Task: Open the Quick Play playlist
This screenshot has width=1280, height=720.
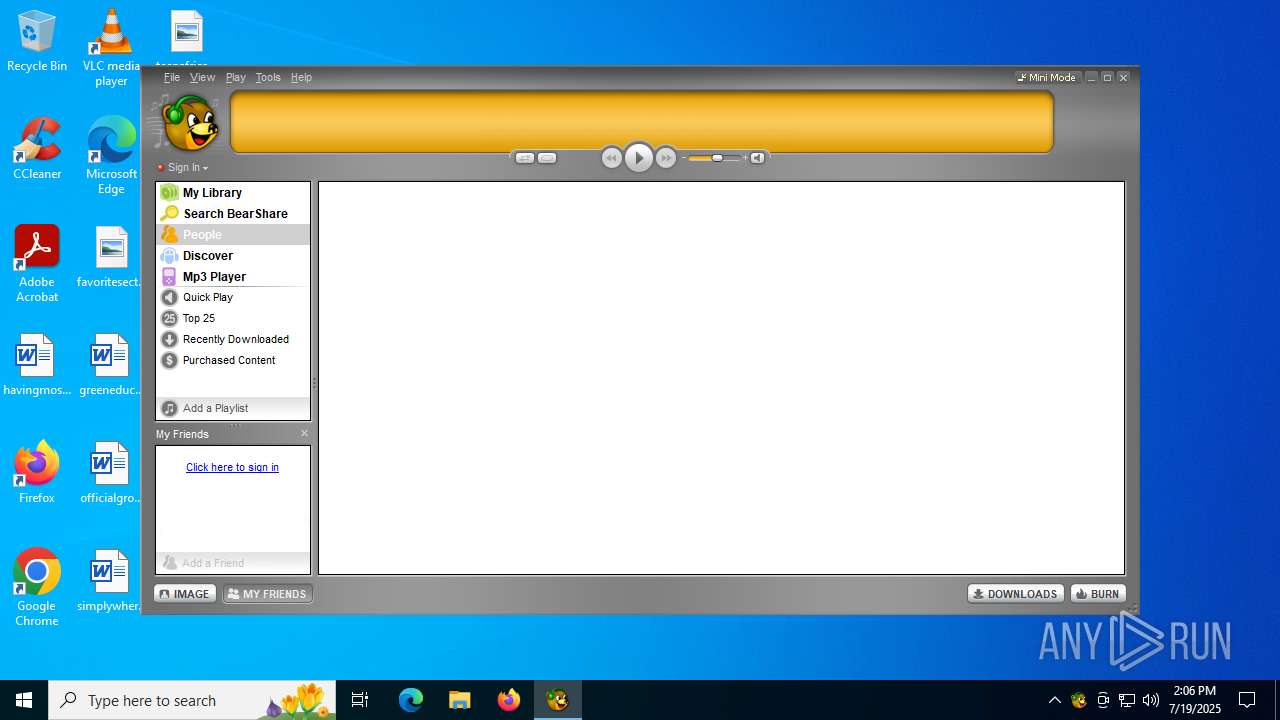Action: coord(232,297)
